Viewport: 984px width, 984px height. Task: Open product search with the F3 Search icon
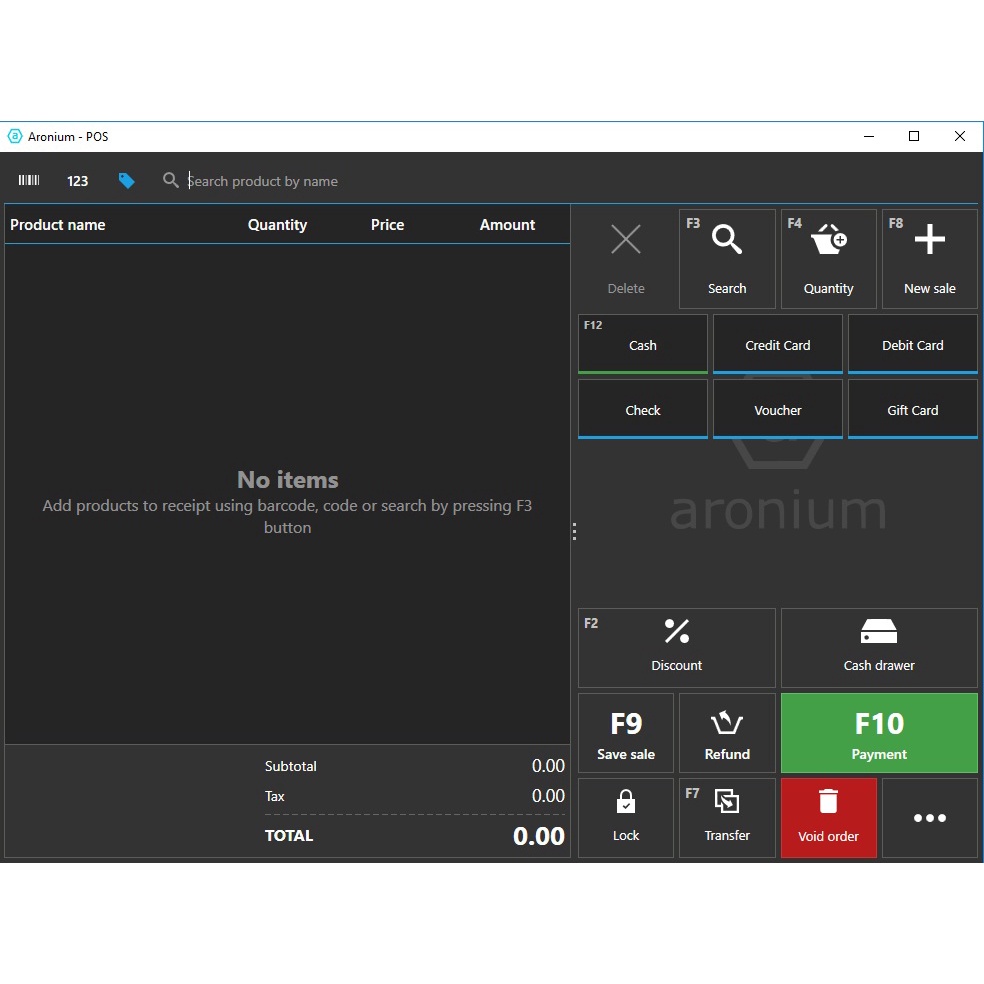[727, 240]
